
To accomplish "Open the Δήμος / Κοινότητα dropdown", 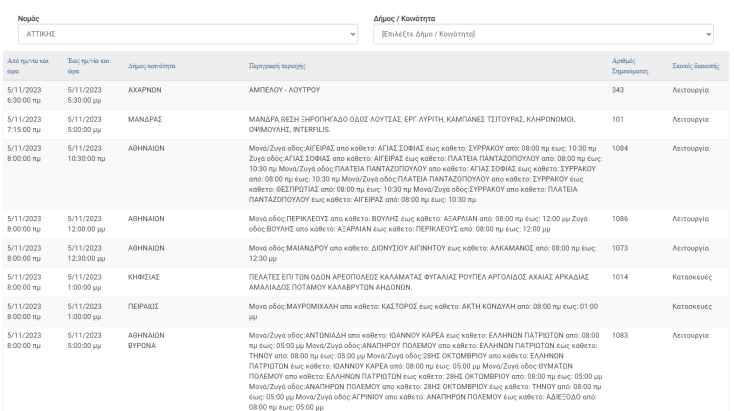I will tap(543, 35).
